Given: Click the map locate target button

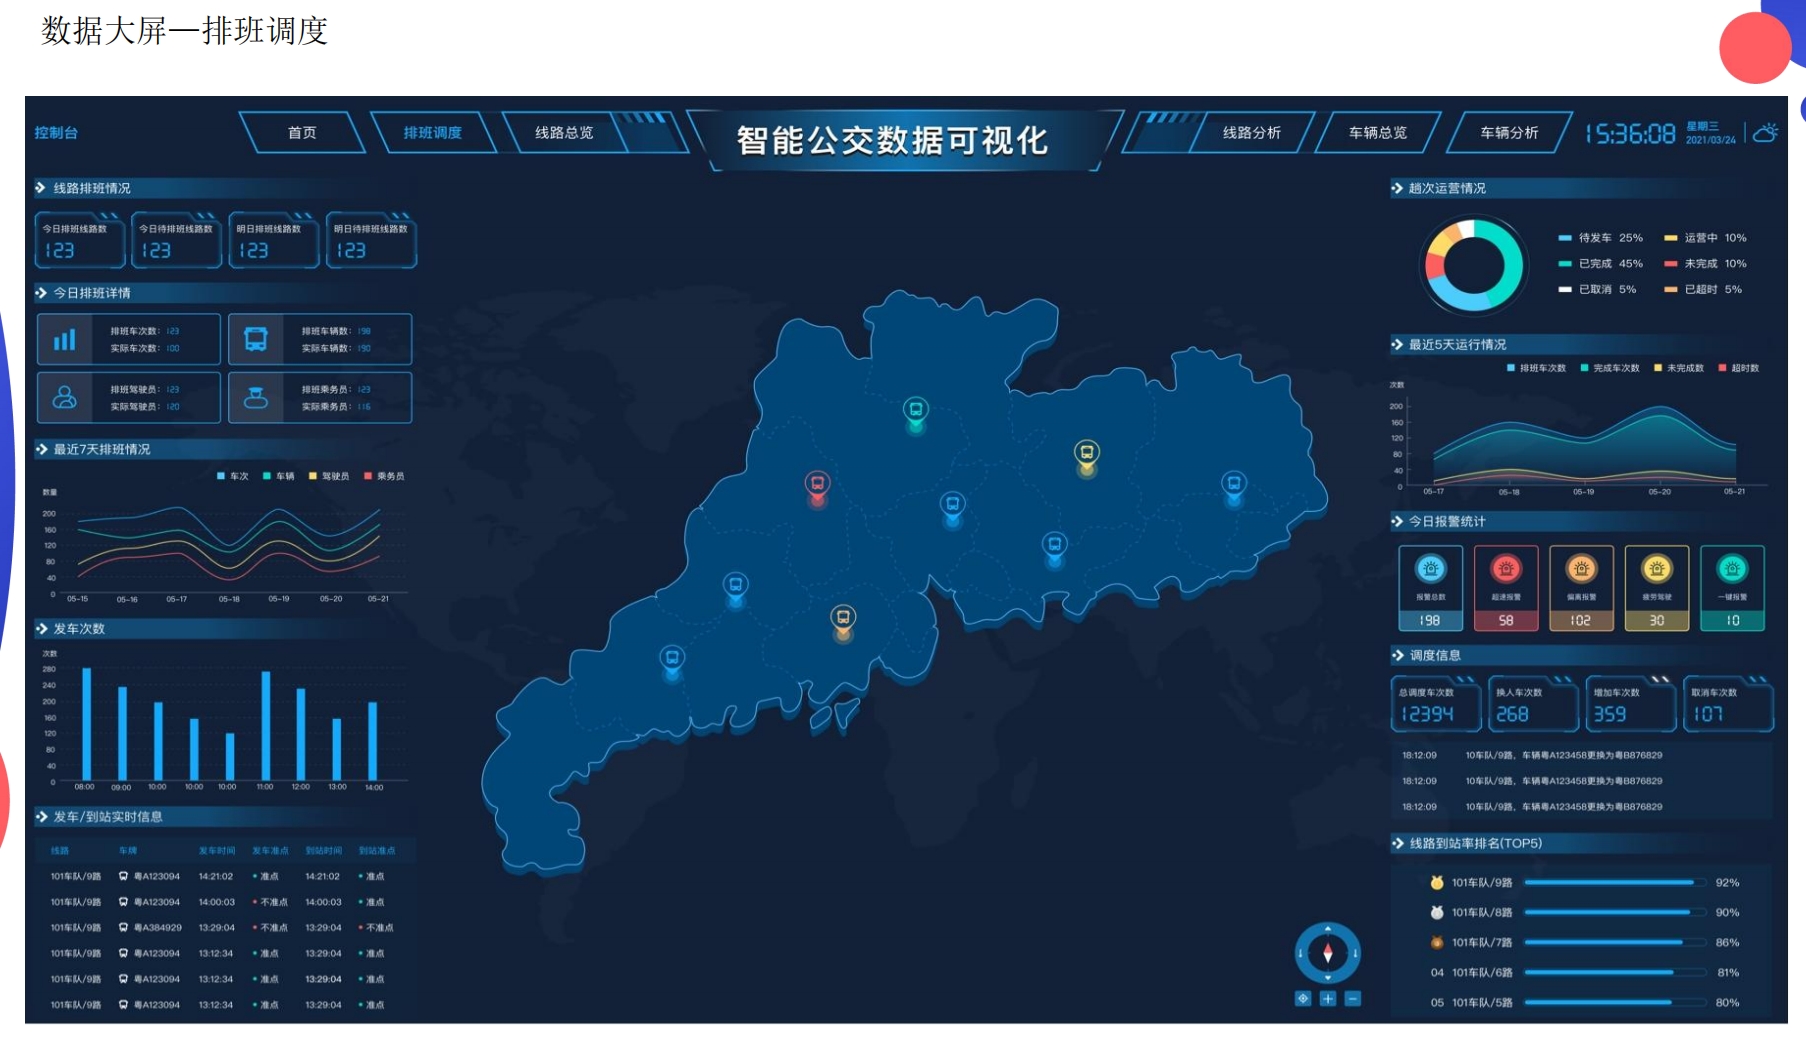Looking at the screenshot, I should click(x=1303, y=998).
